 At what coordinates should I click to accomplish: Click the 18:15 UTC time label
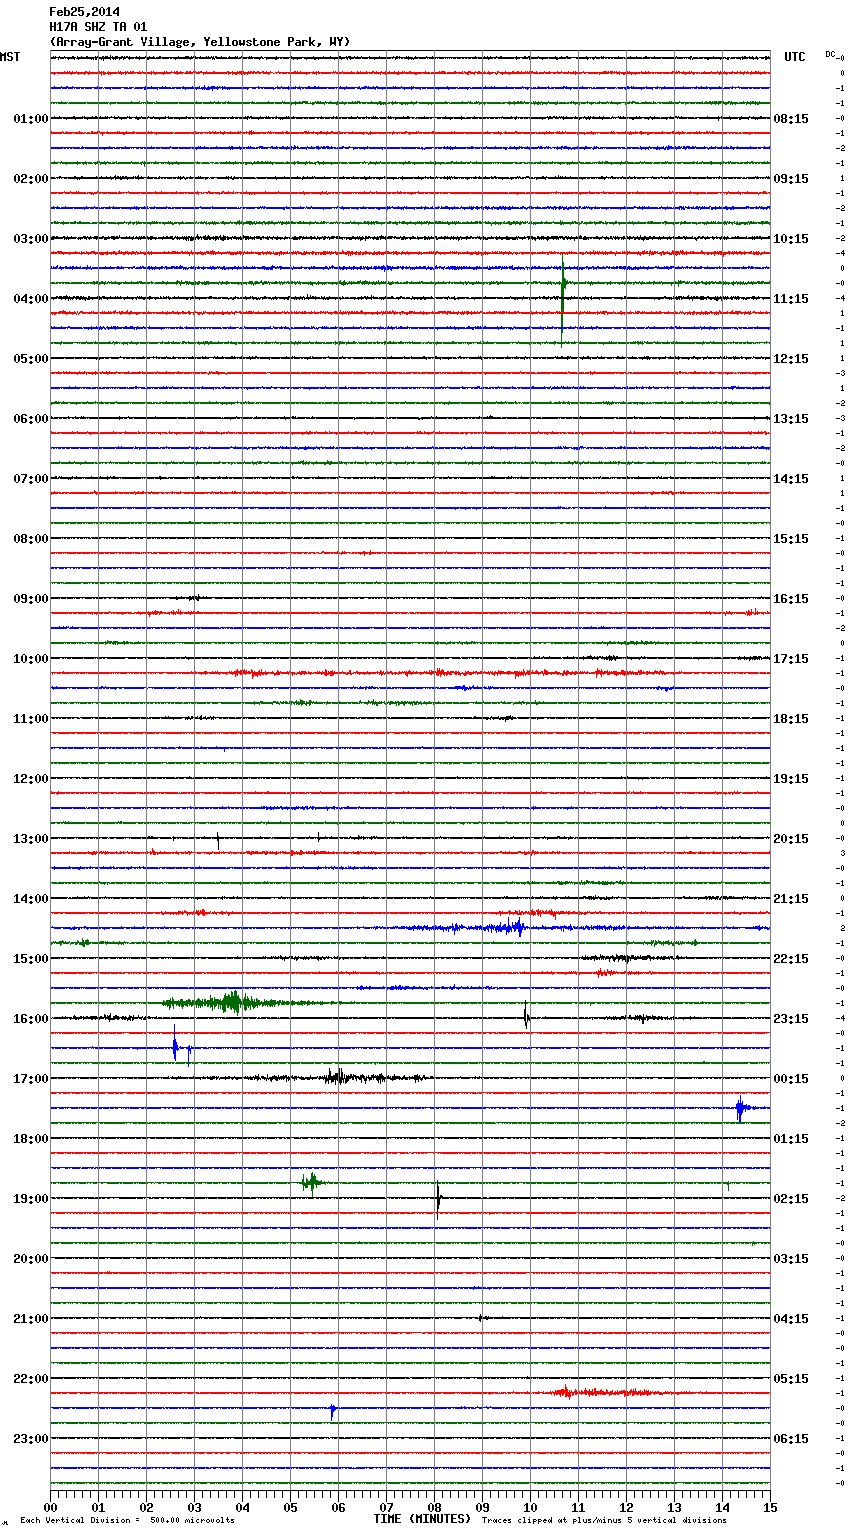coord(791,719)
